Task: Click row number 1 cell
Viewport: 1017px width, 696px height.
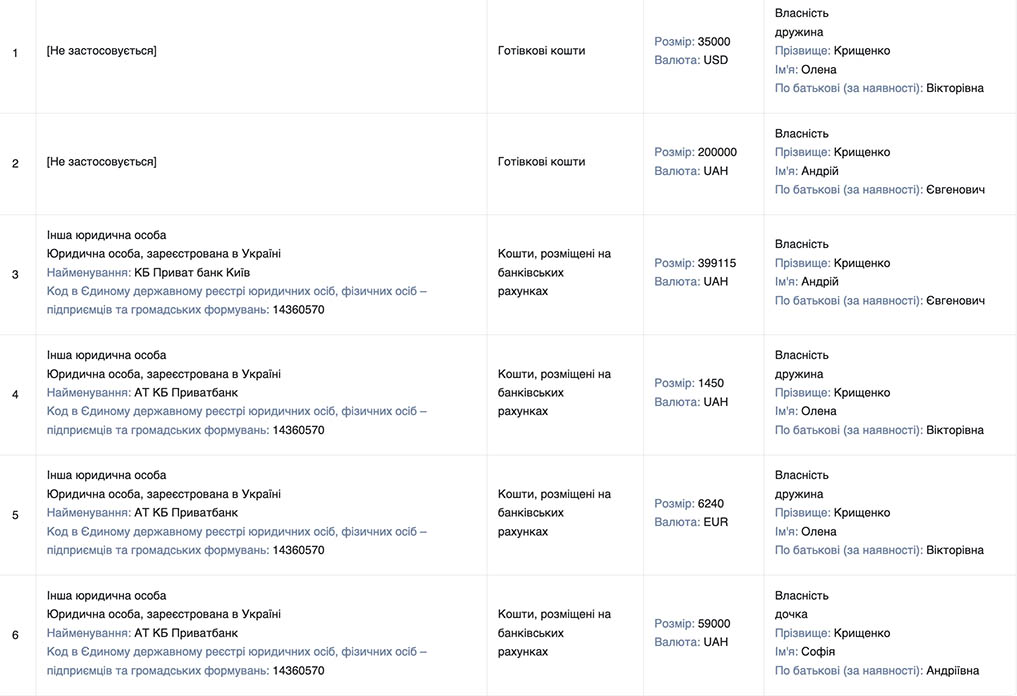Action: pos(15,52)
